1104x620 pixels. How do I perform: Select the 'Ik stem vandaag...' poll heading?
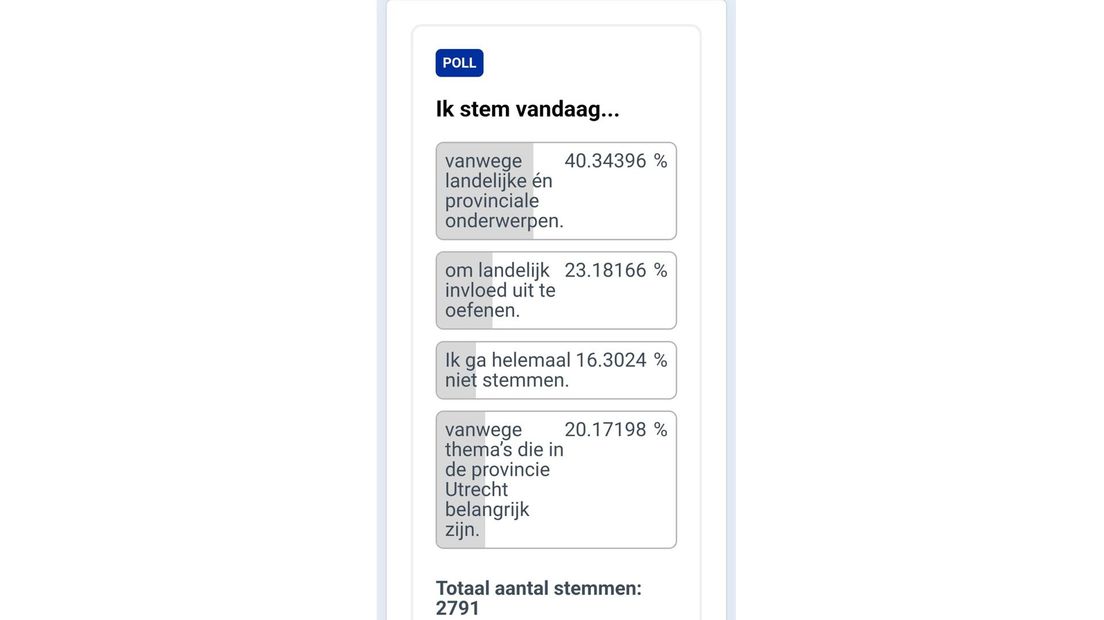coord(527,109)
